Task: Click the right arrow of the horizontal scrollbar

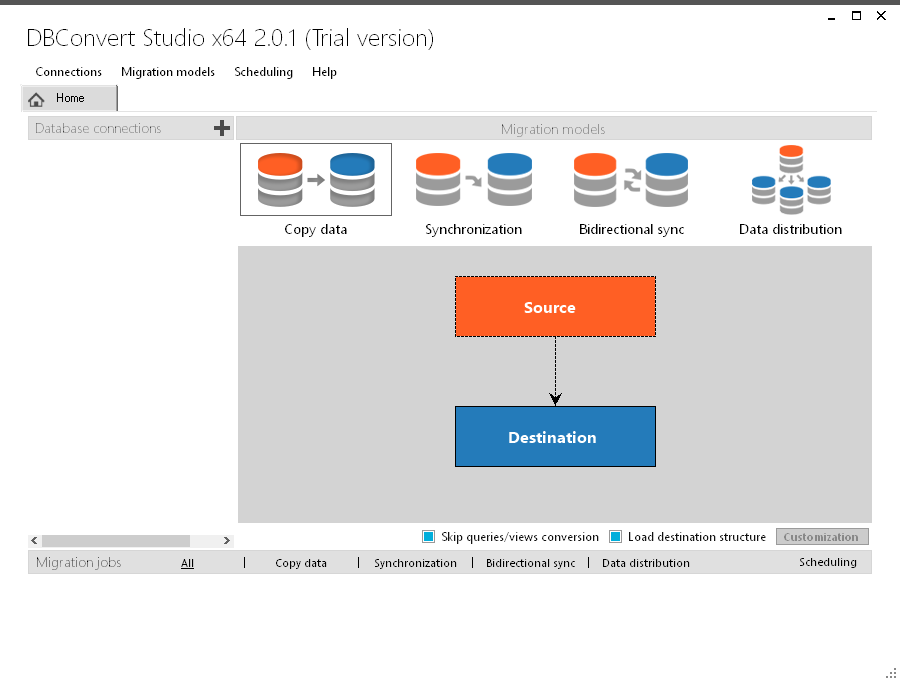Action: pos(227,539)
